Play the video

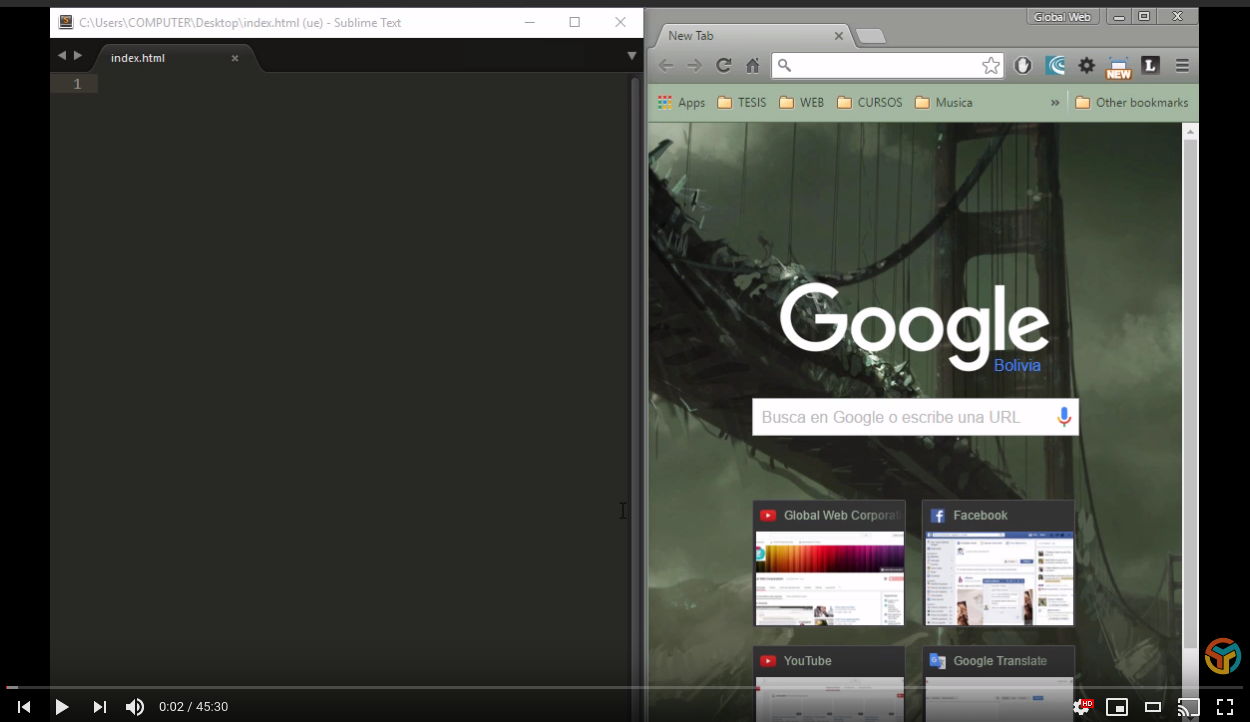pyautogui.click(x=62, y=707)
